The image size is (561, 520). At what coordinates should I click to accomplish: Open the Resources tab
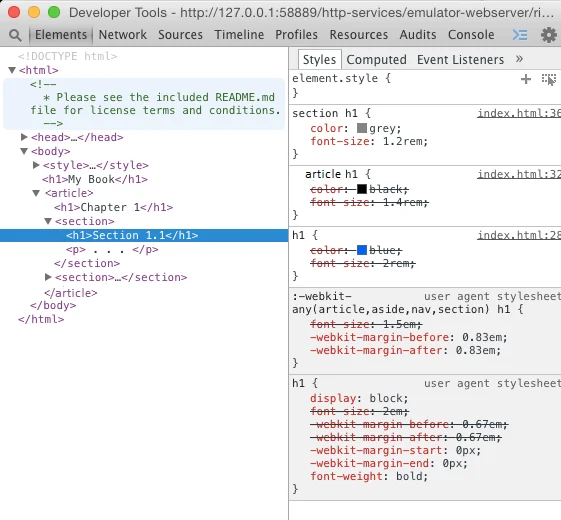[x=358, y=35]
